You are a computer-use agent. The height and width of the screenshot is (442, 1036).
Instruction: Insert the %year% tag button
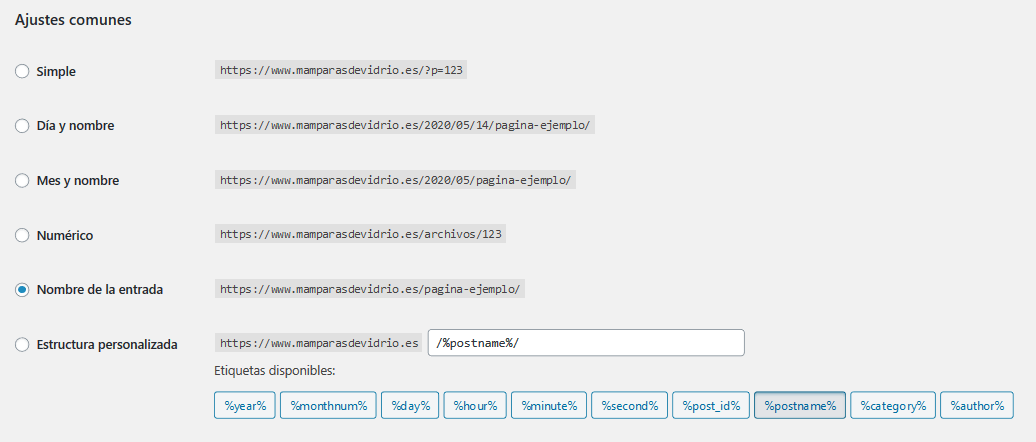(x=245, y=405)
